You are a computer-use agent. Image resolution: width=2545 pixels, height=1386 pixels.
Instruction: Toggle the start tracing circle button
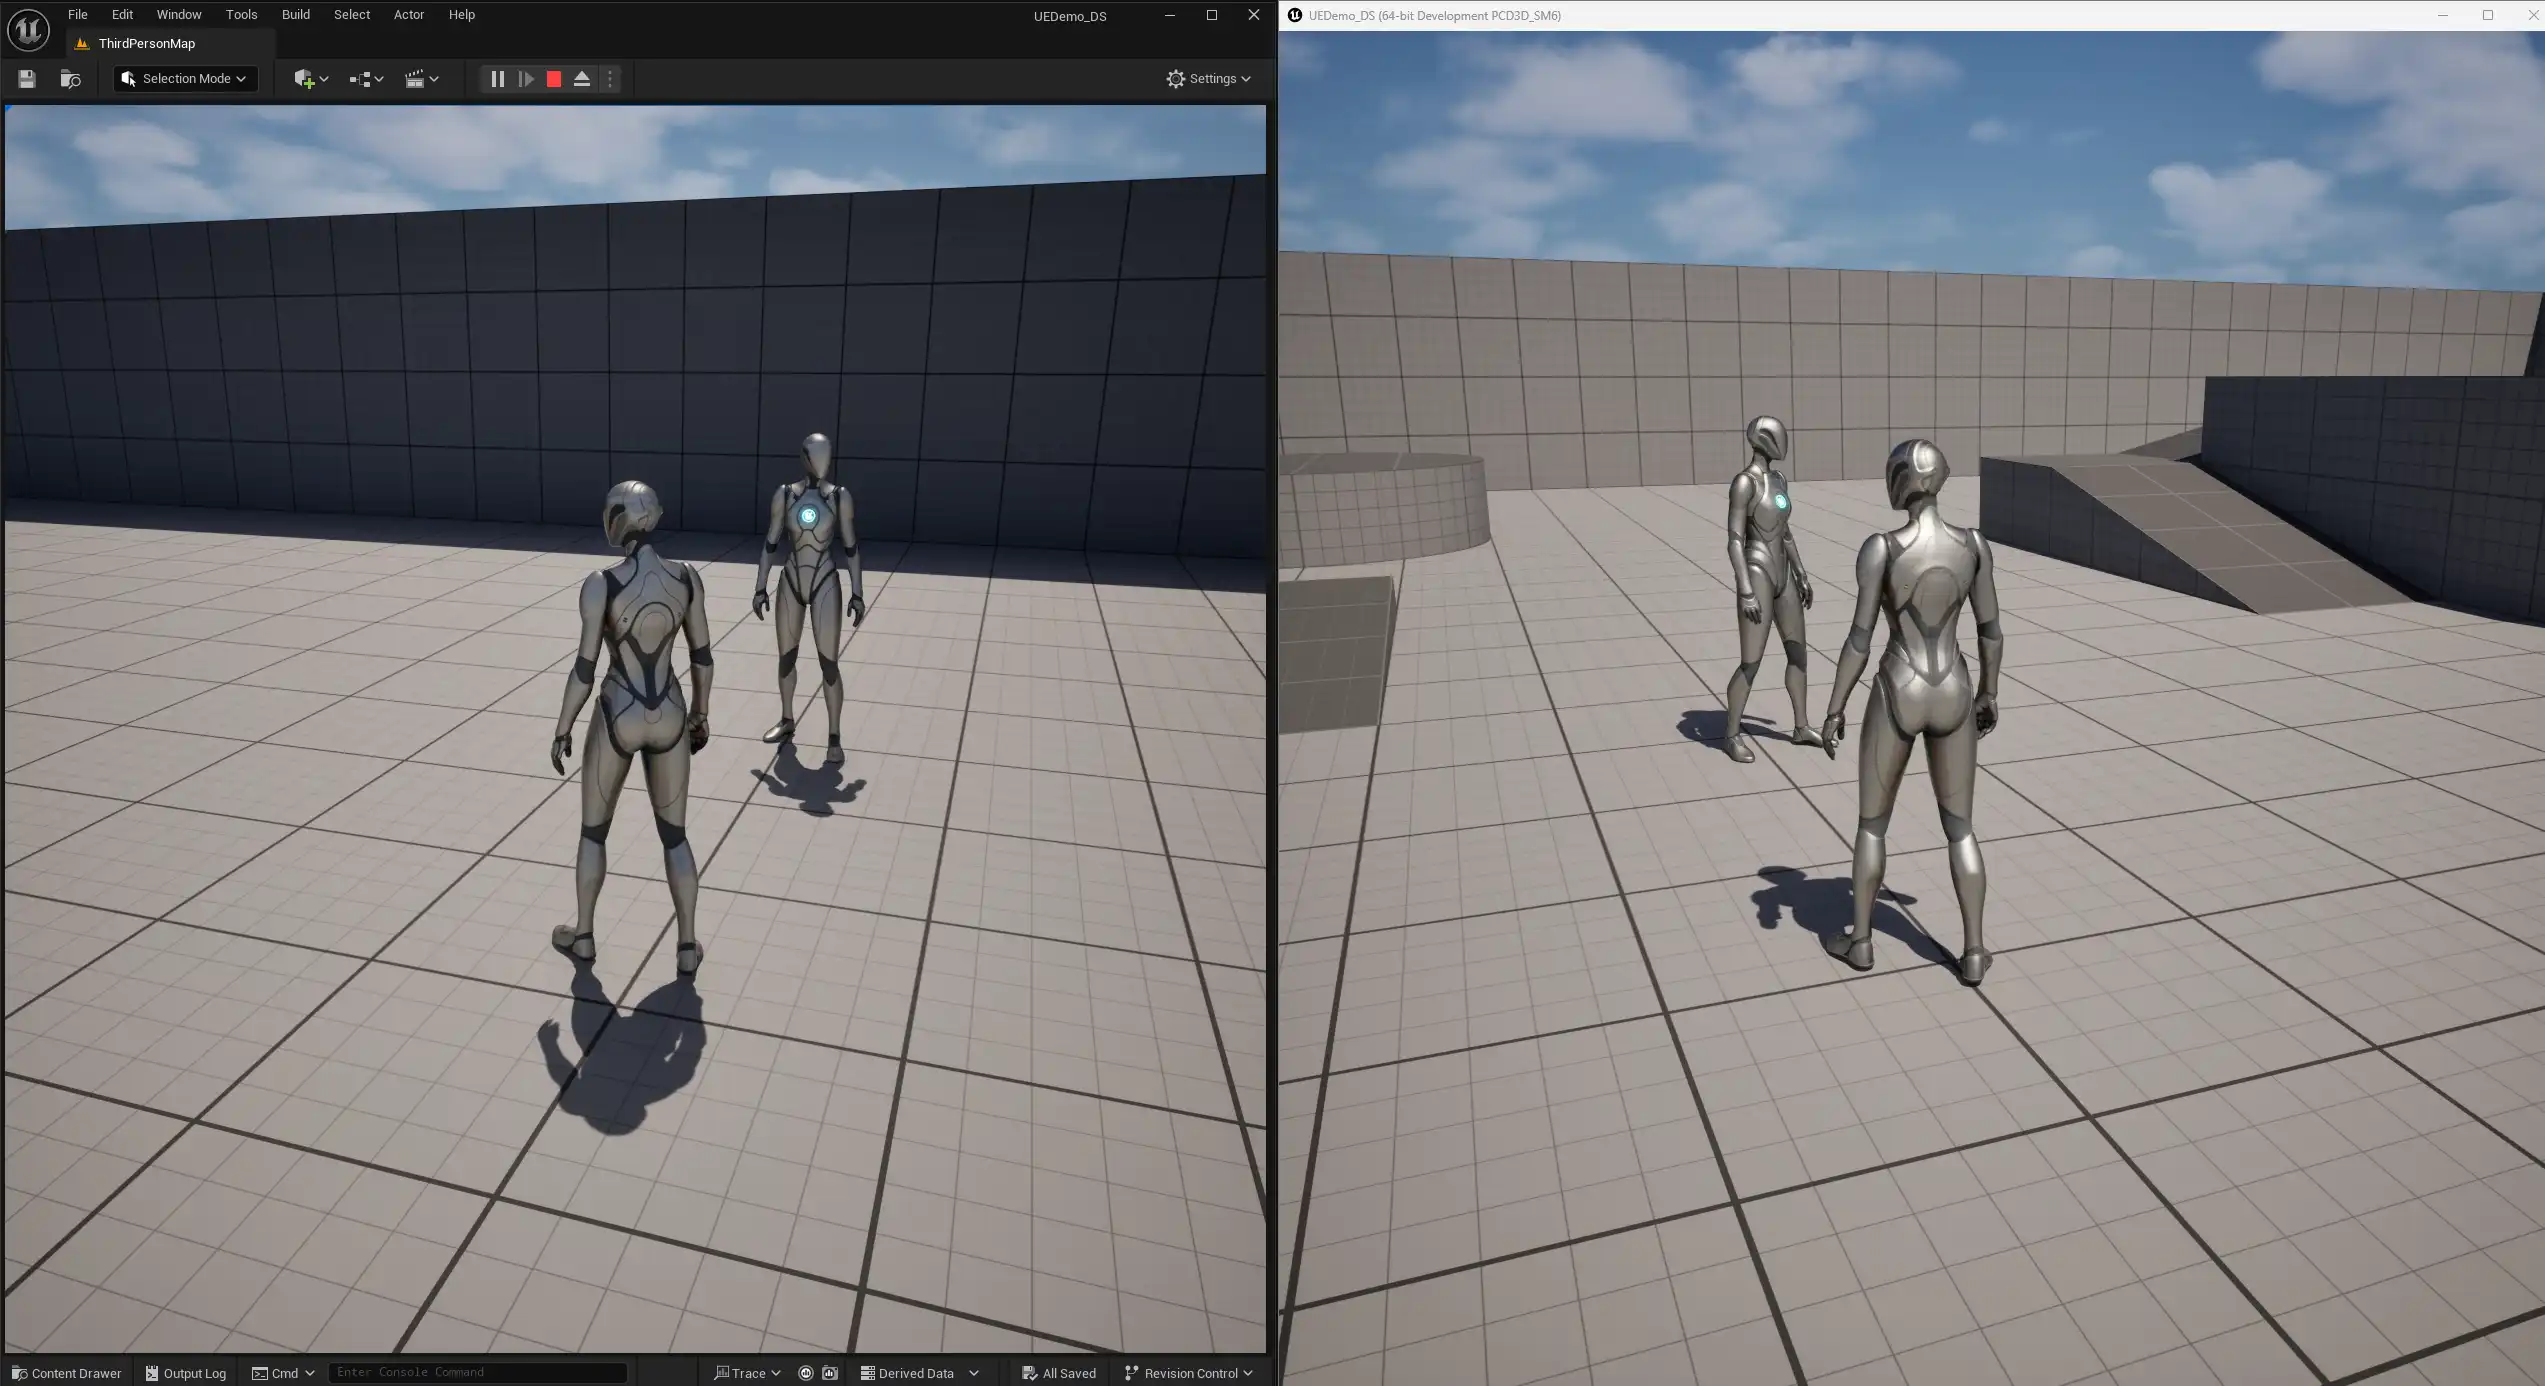tap(806, 1373)
